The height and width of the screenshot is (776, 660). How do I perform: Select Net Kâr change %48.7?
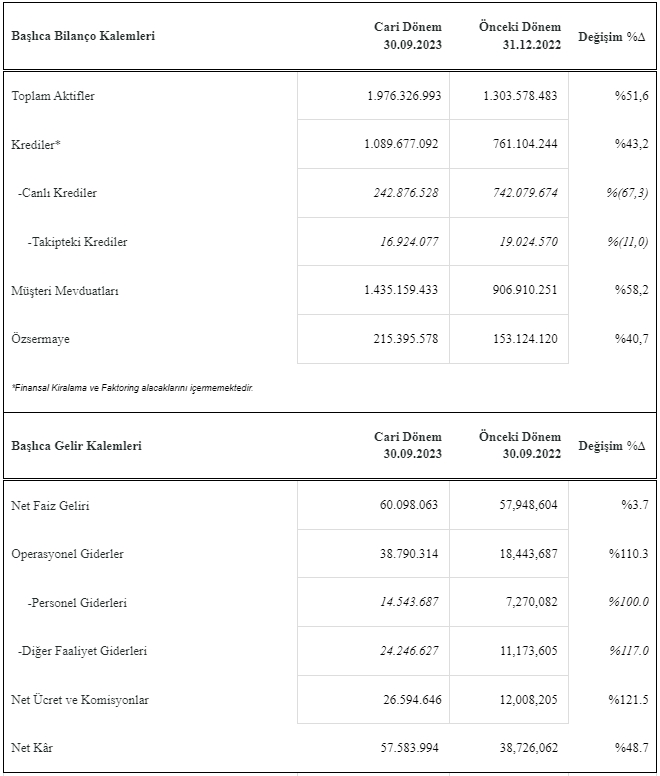631,747
